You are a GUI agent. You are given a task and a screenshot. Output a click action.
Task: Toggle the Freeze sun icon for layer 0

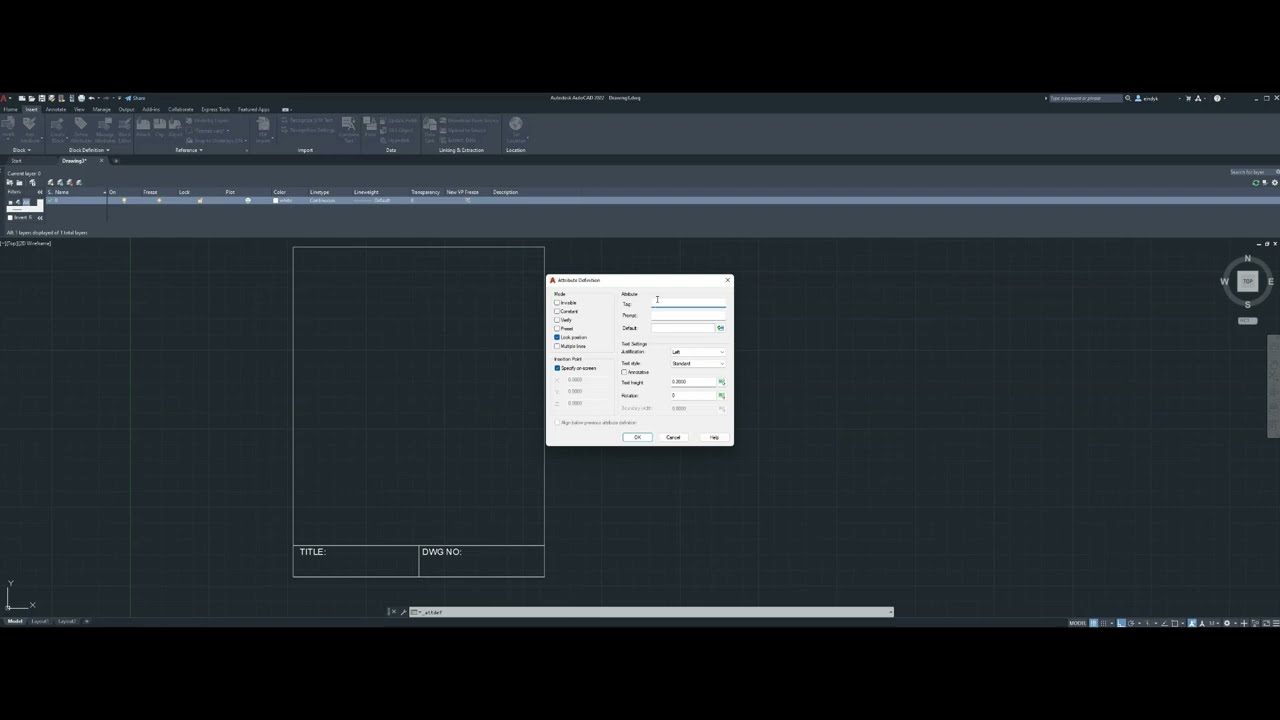(x=159, y=200)
